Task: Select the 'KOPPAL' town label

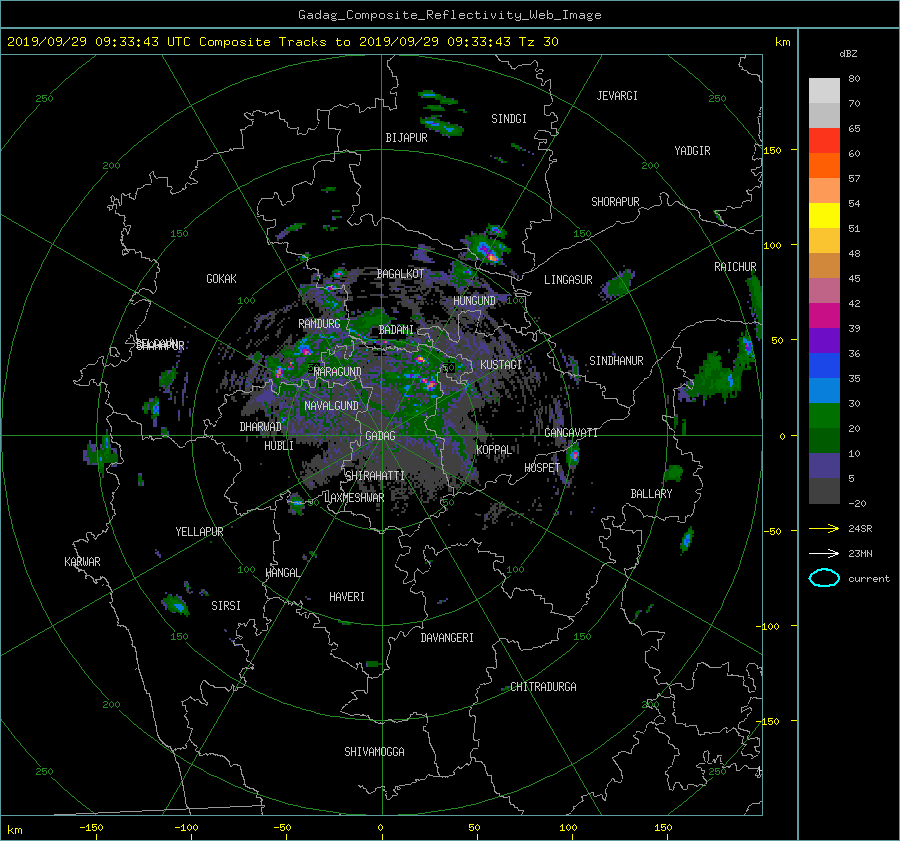Action: (494, 450)
